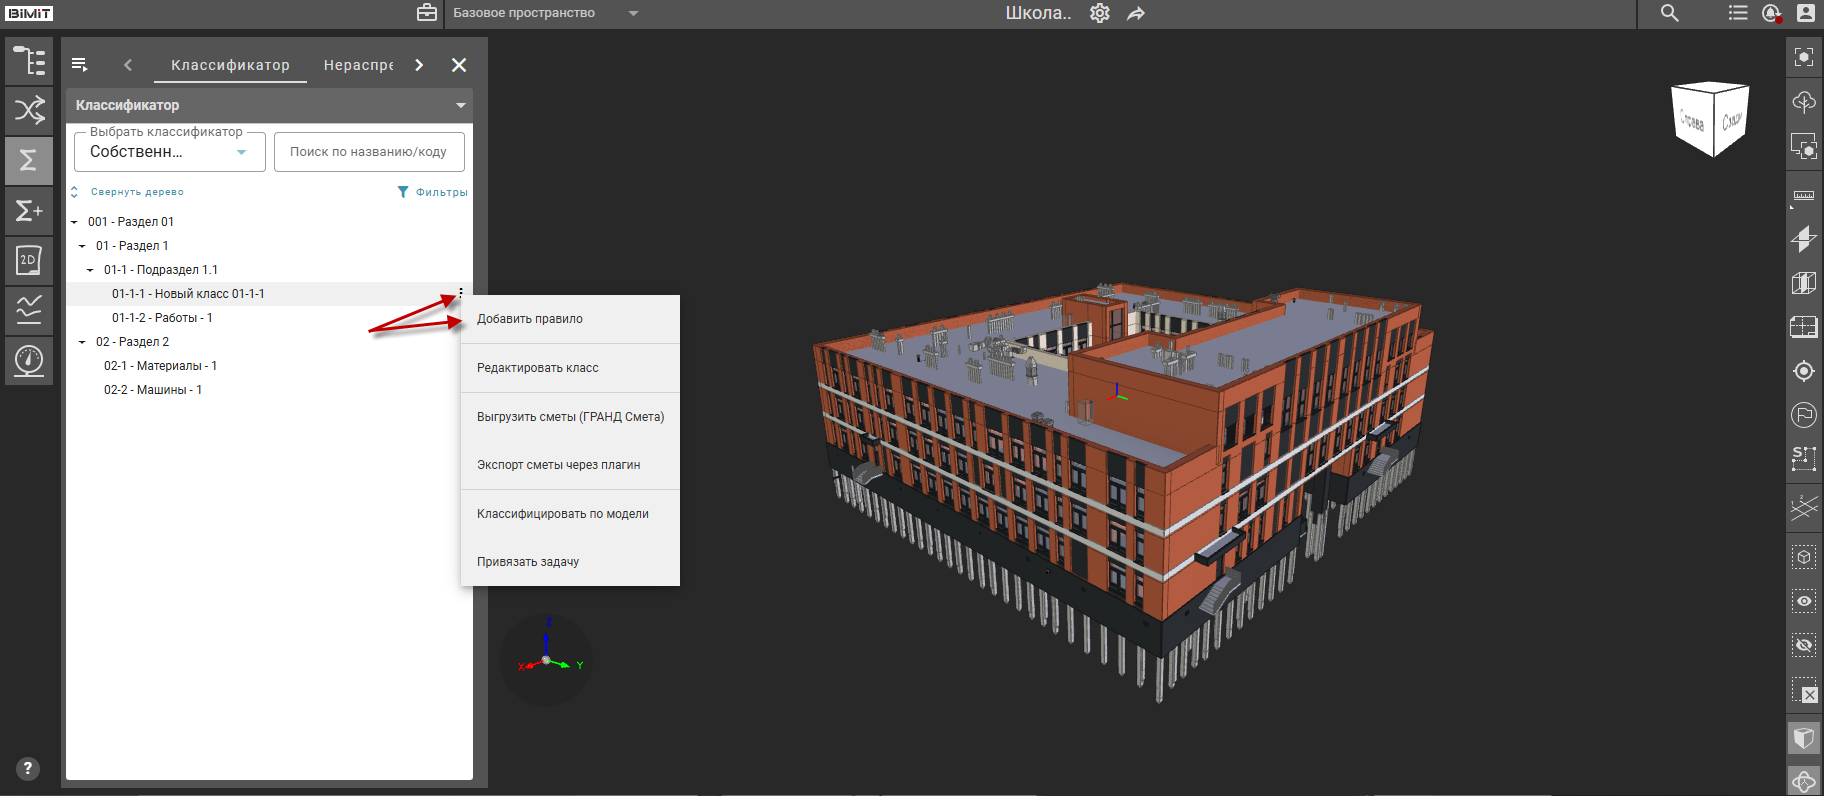Click the Sigma-plus icon in left sidebar

tap(29, 210)
